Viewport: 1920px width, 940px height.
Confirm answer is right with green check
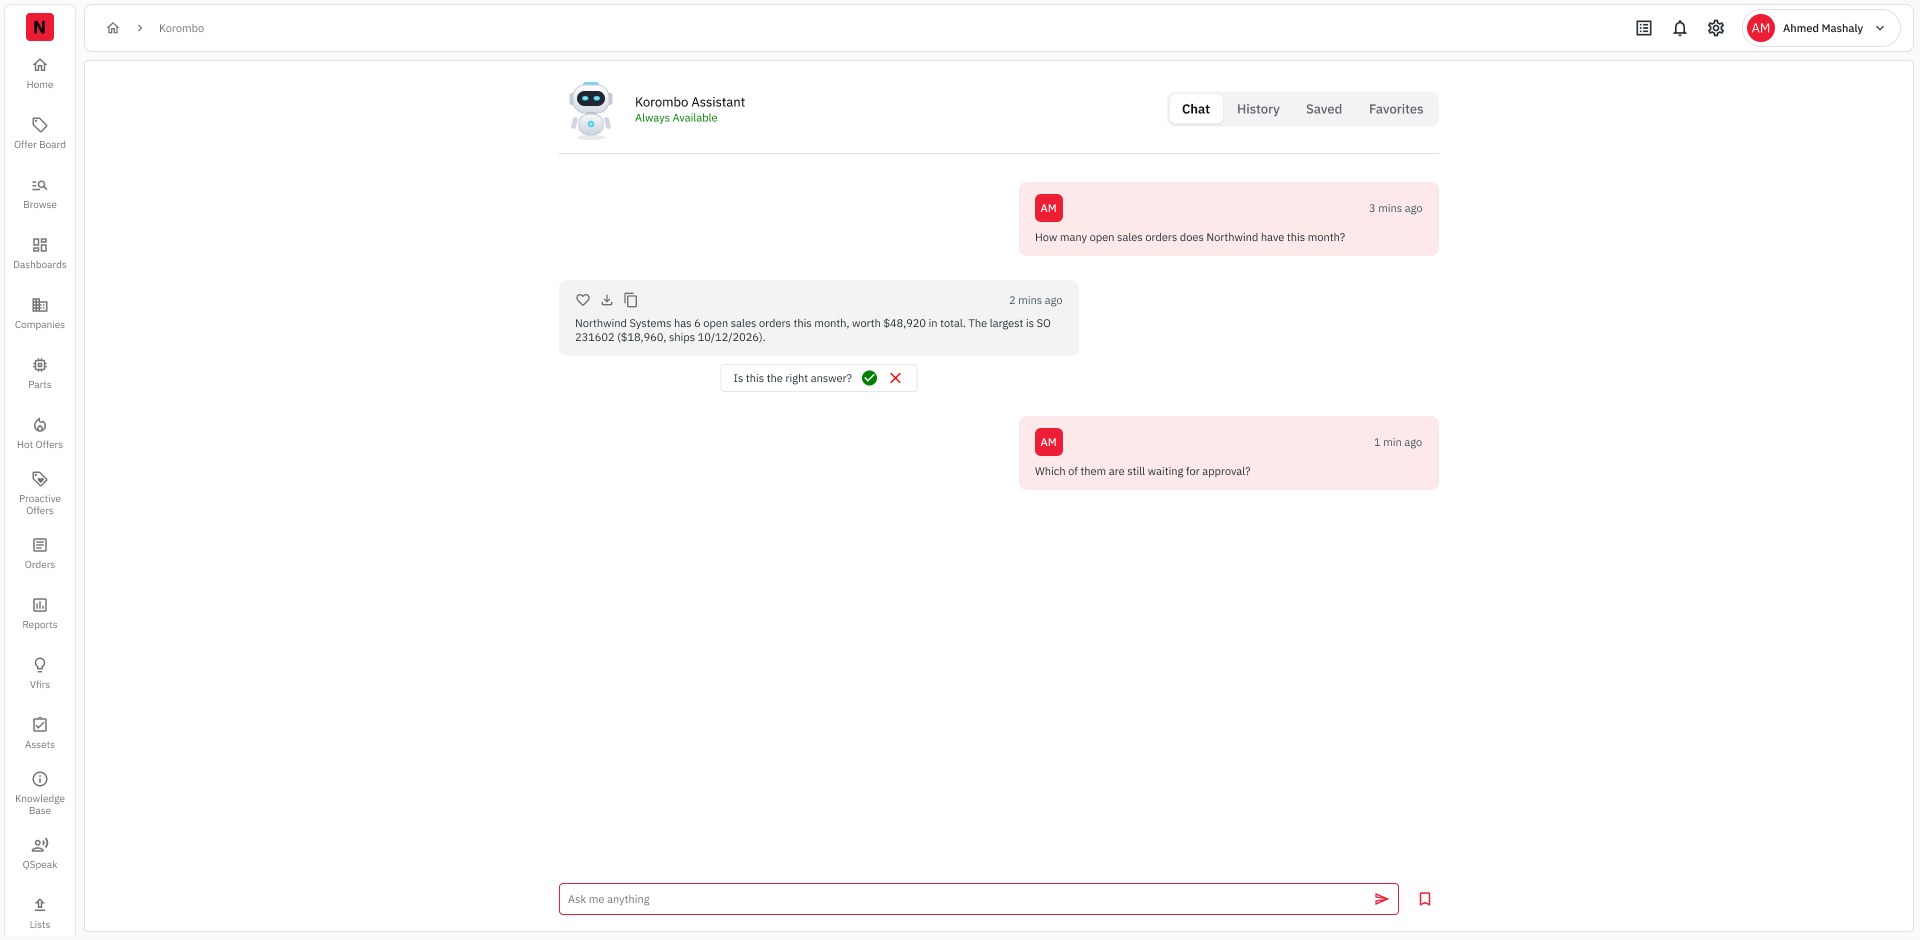click(870, 378)
